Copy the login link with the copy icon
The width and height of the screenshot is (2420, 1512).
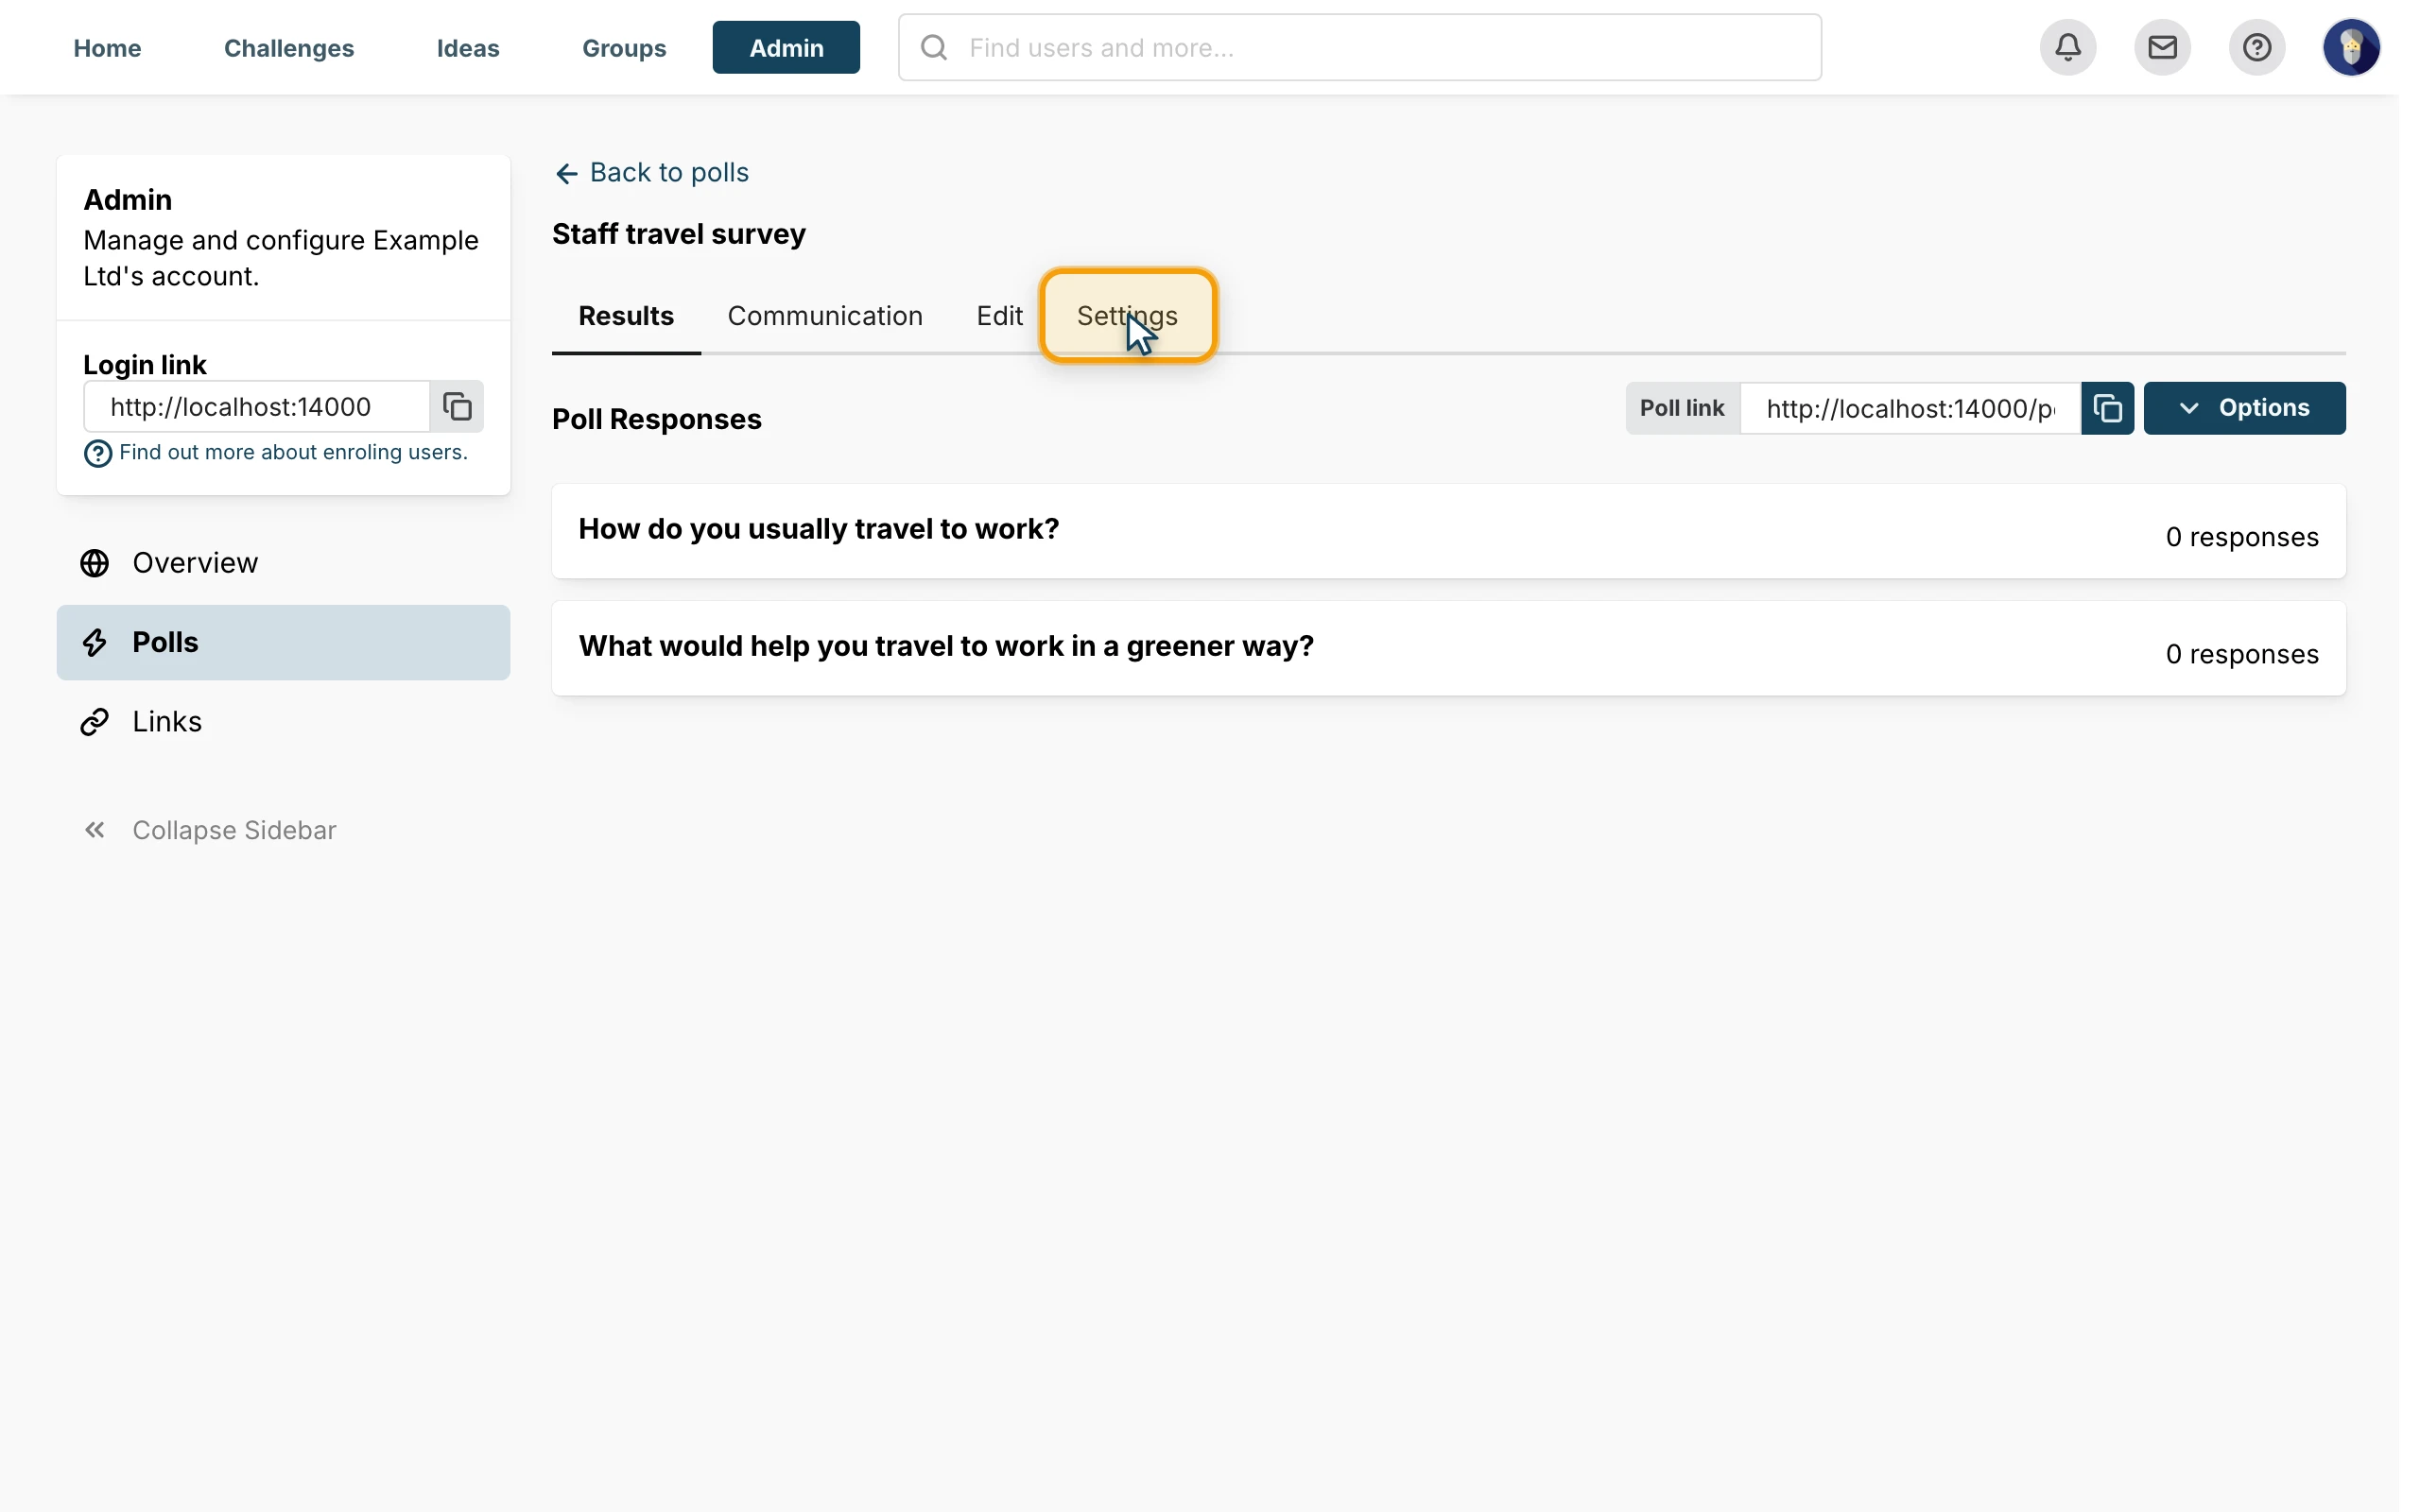point(457,407)
